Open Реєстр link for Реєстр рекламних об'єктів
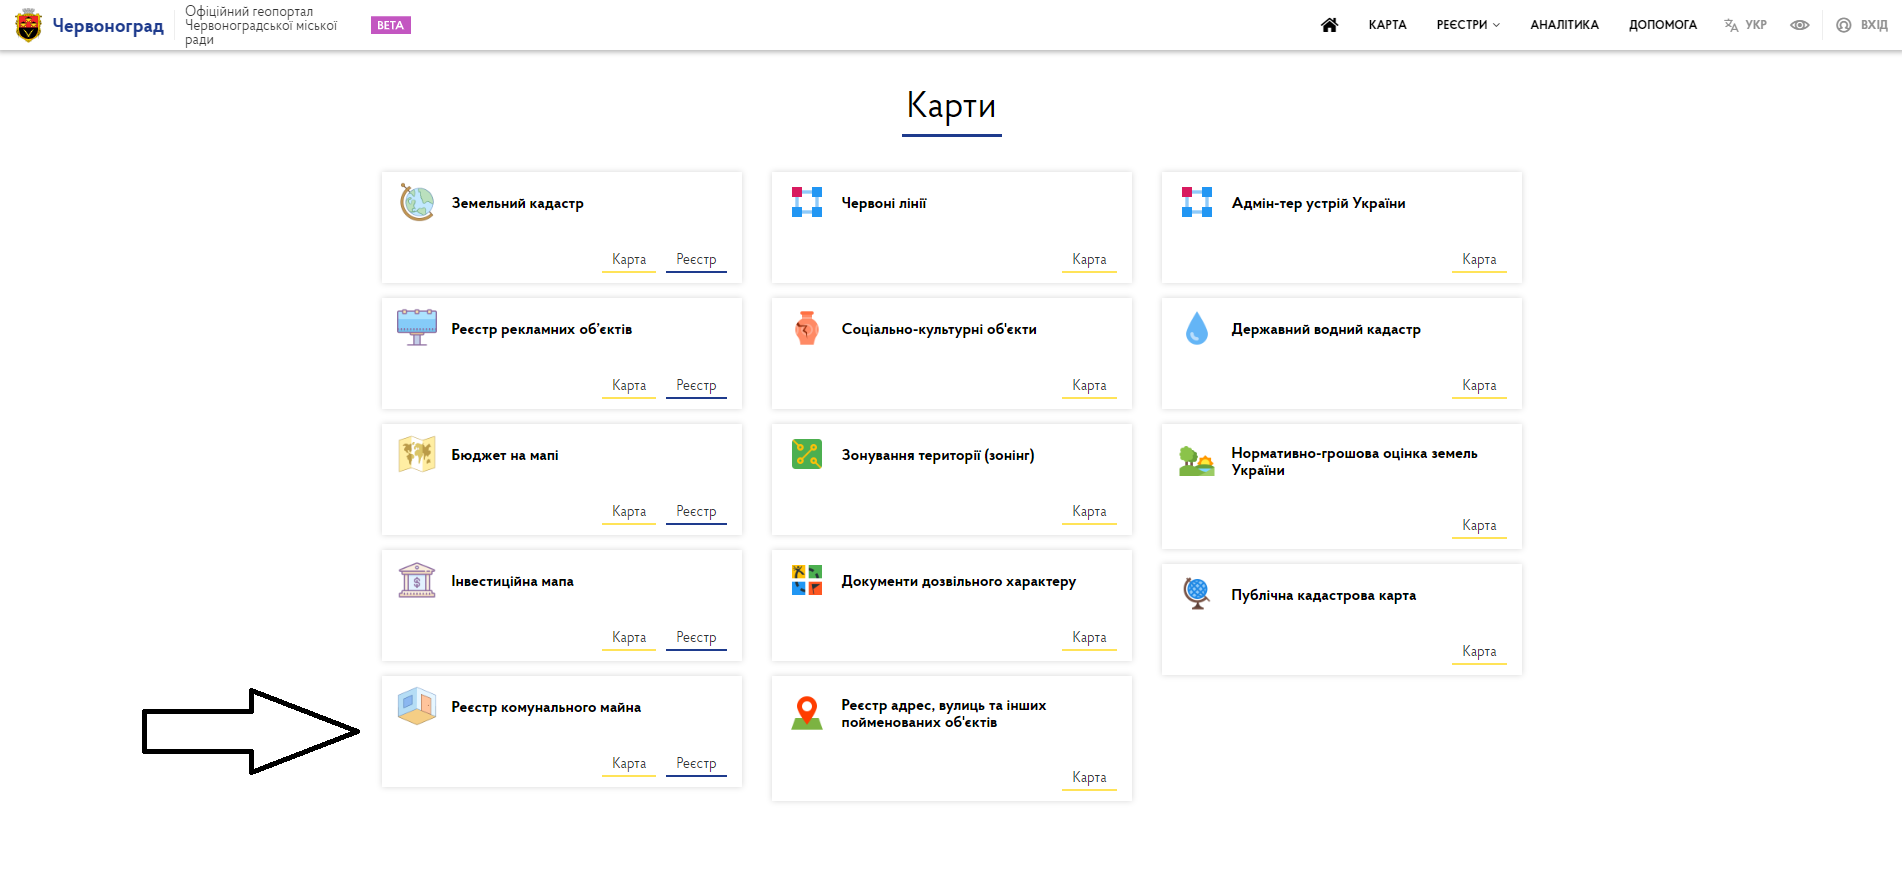This screenshot has height=886, width=1902. point(696,386)
